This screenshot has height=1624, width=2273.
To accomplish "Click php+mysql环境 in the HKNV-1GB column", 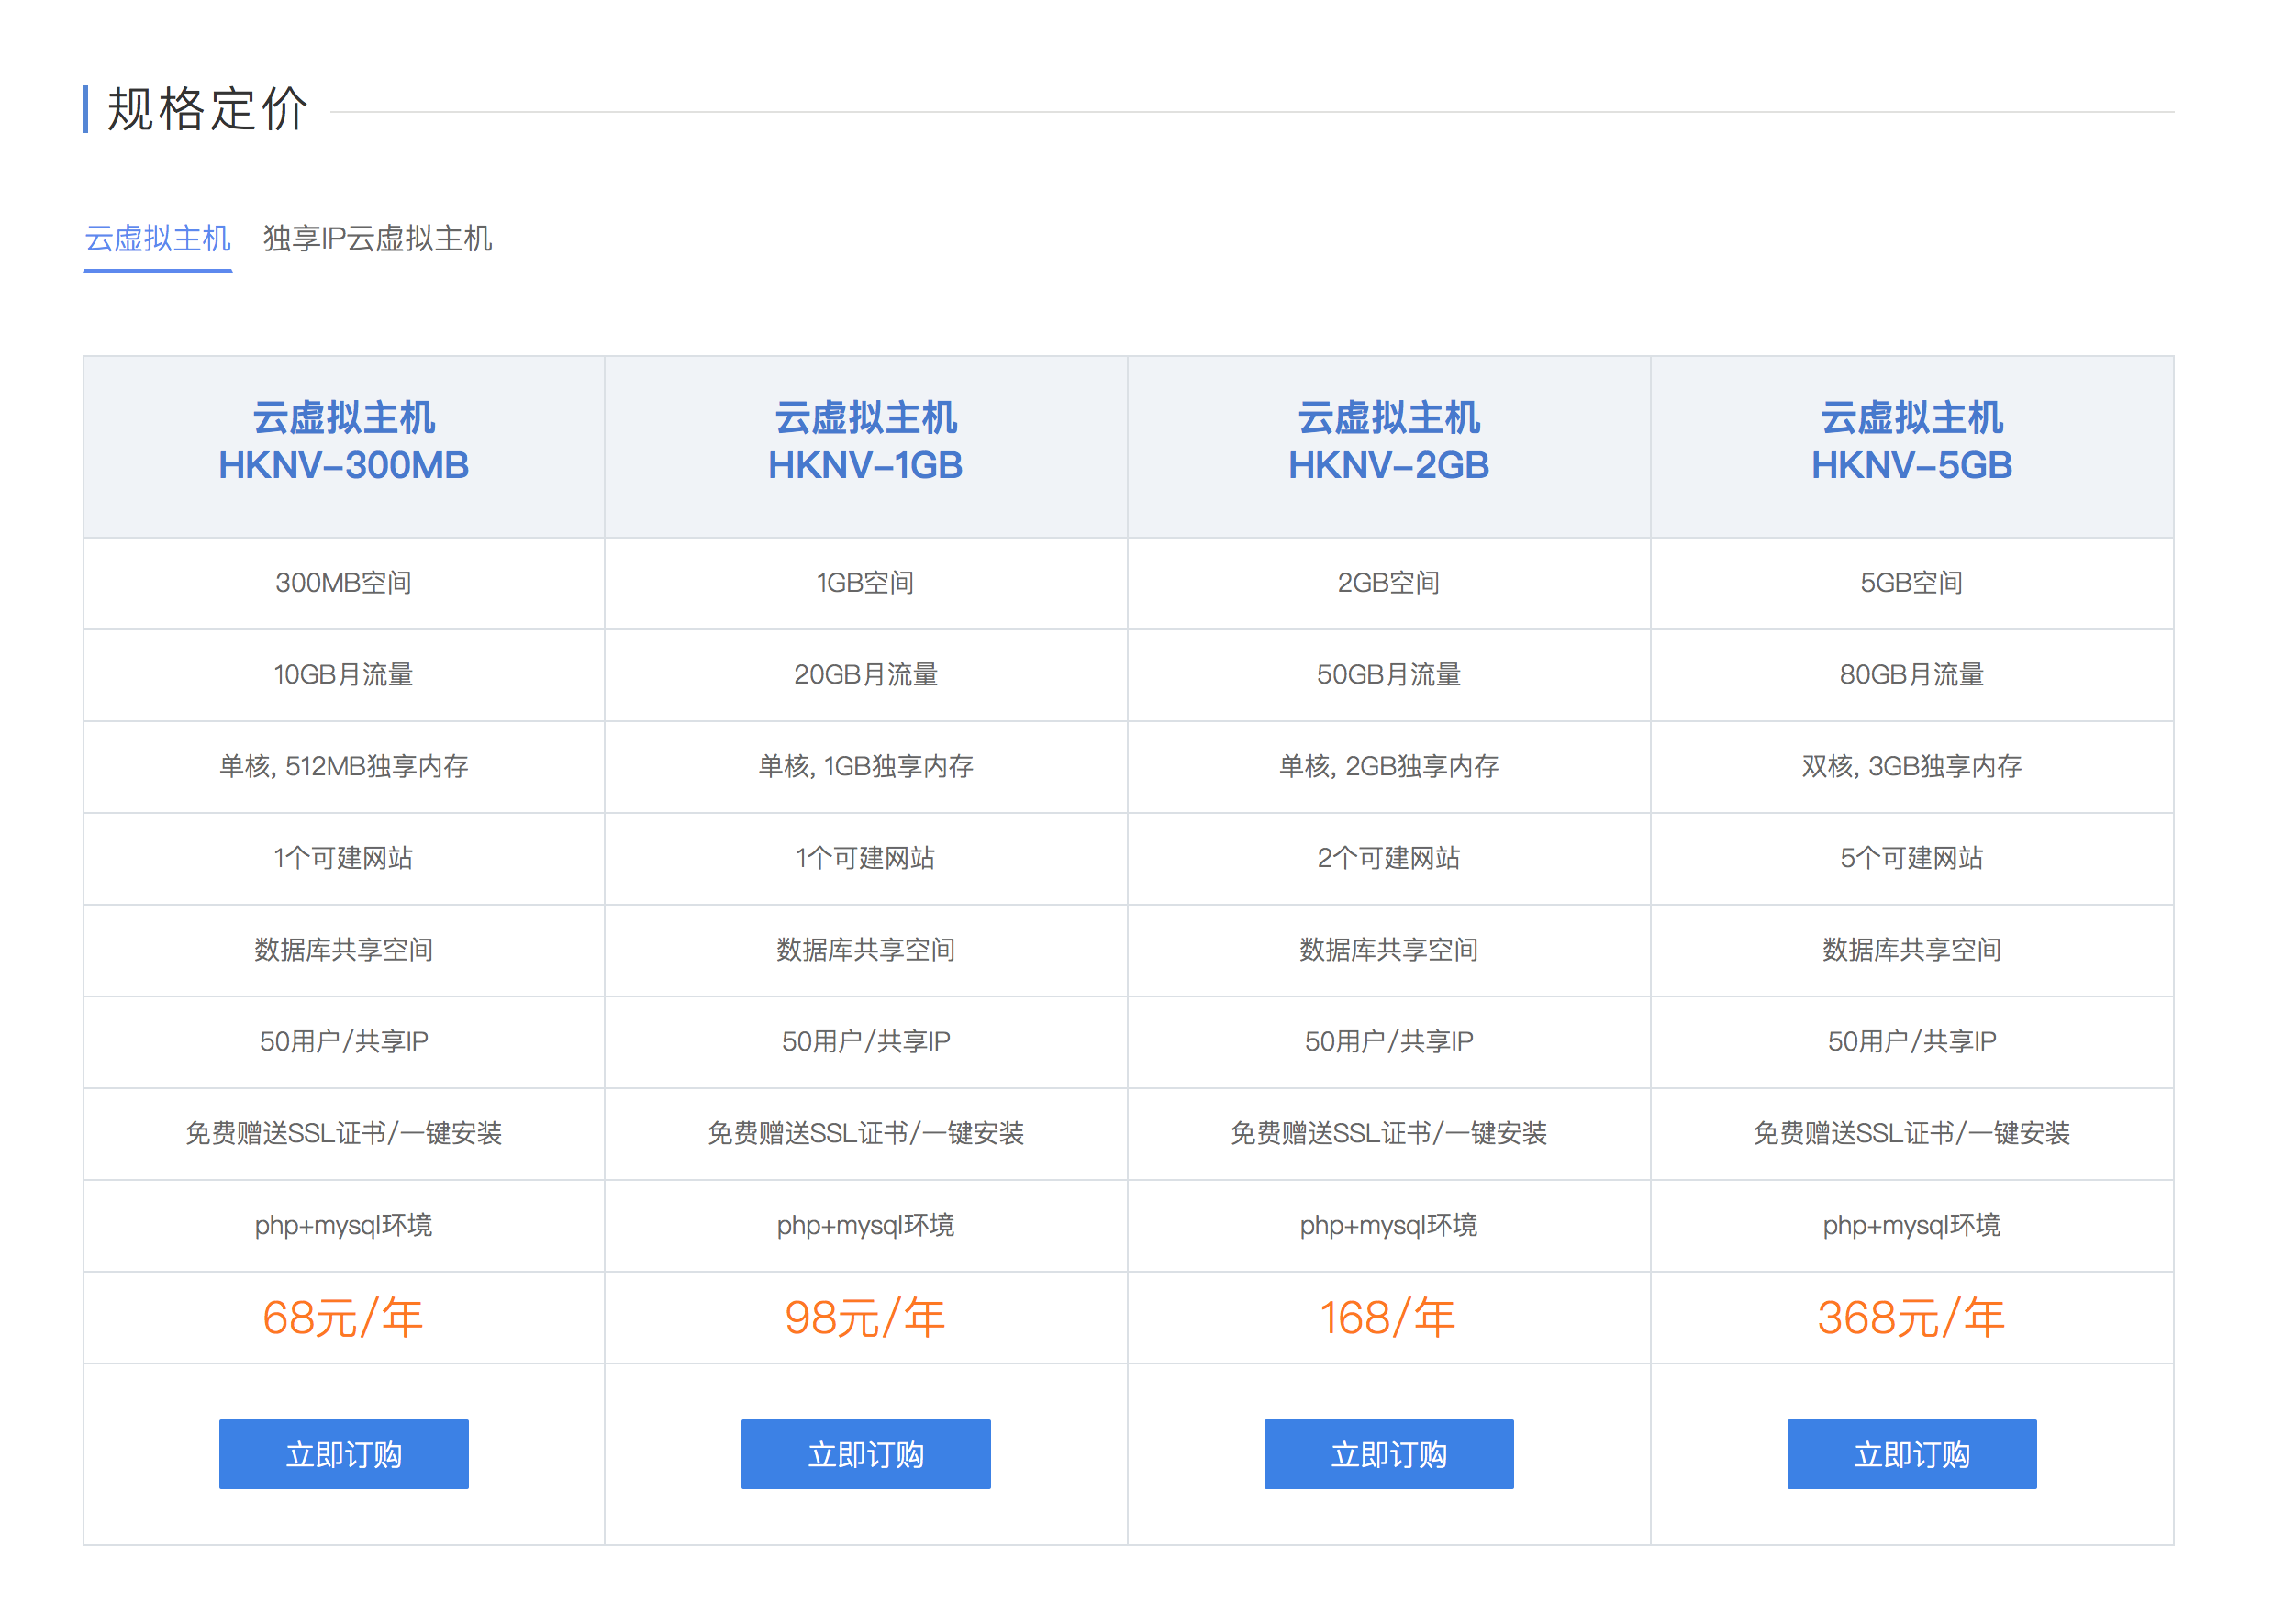I will pyautogui.click(x=865, y=1226).
